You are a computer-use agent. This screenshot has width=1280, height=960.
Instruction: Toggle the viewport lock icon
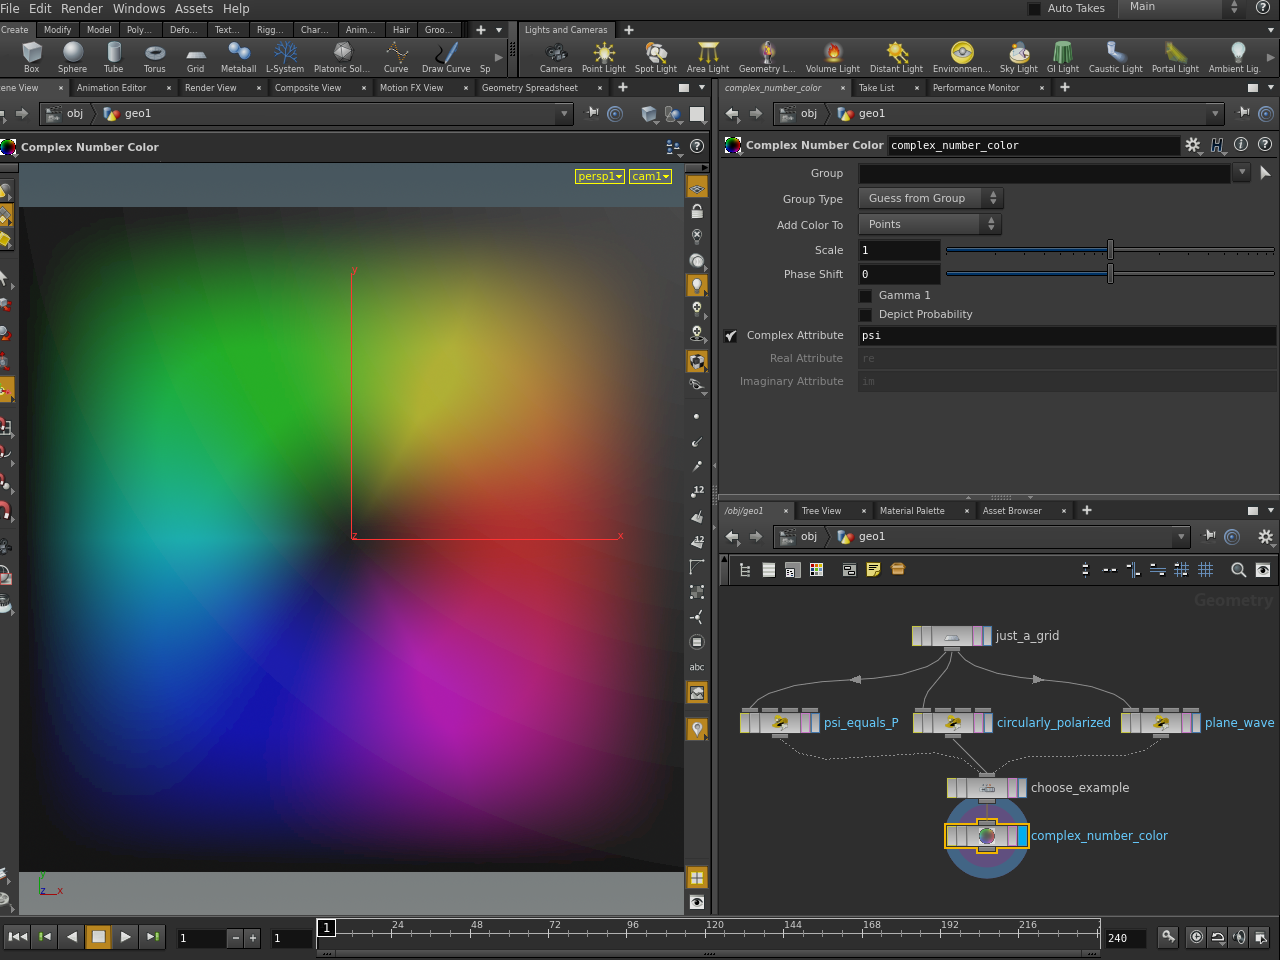pyautogui.click(x=697, y=212)
